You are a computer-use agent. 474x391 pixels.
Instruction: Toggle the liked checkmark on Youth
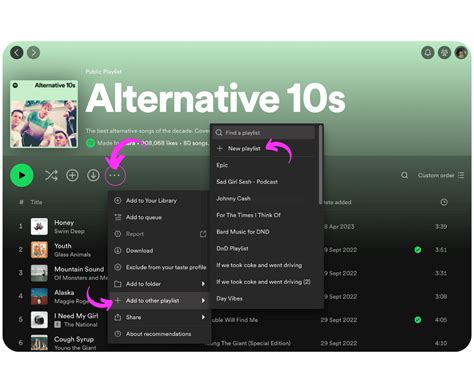(417, 250)
